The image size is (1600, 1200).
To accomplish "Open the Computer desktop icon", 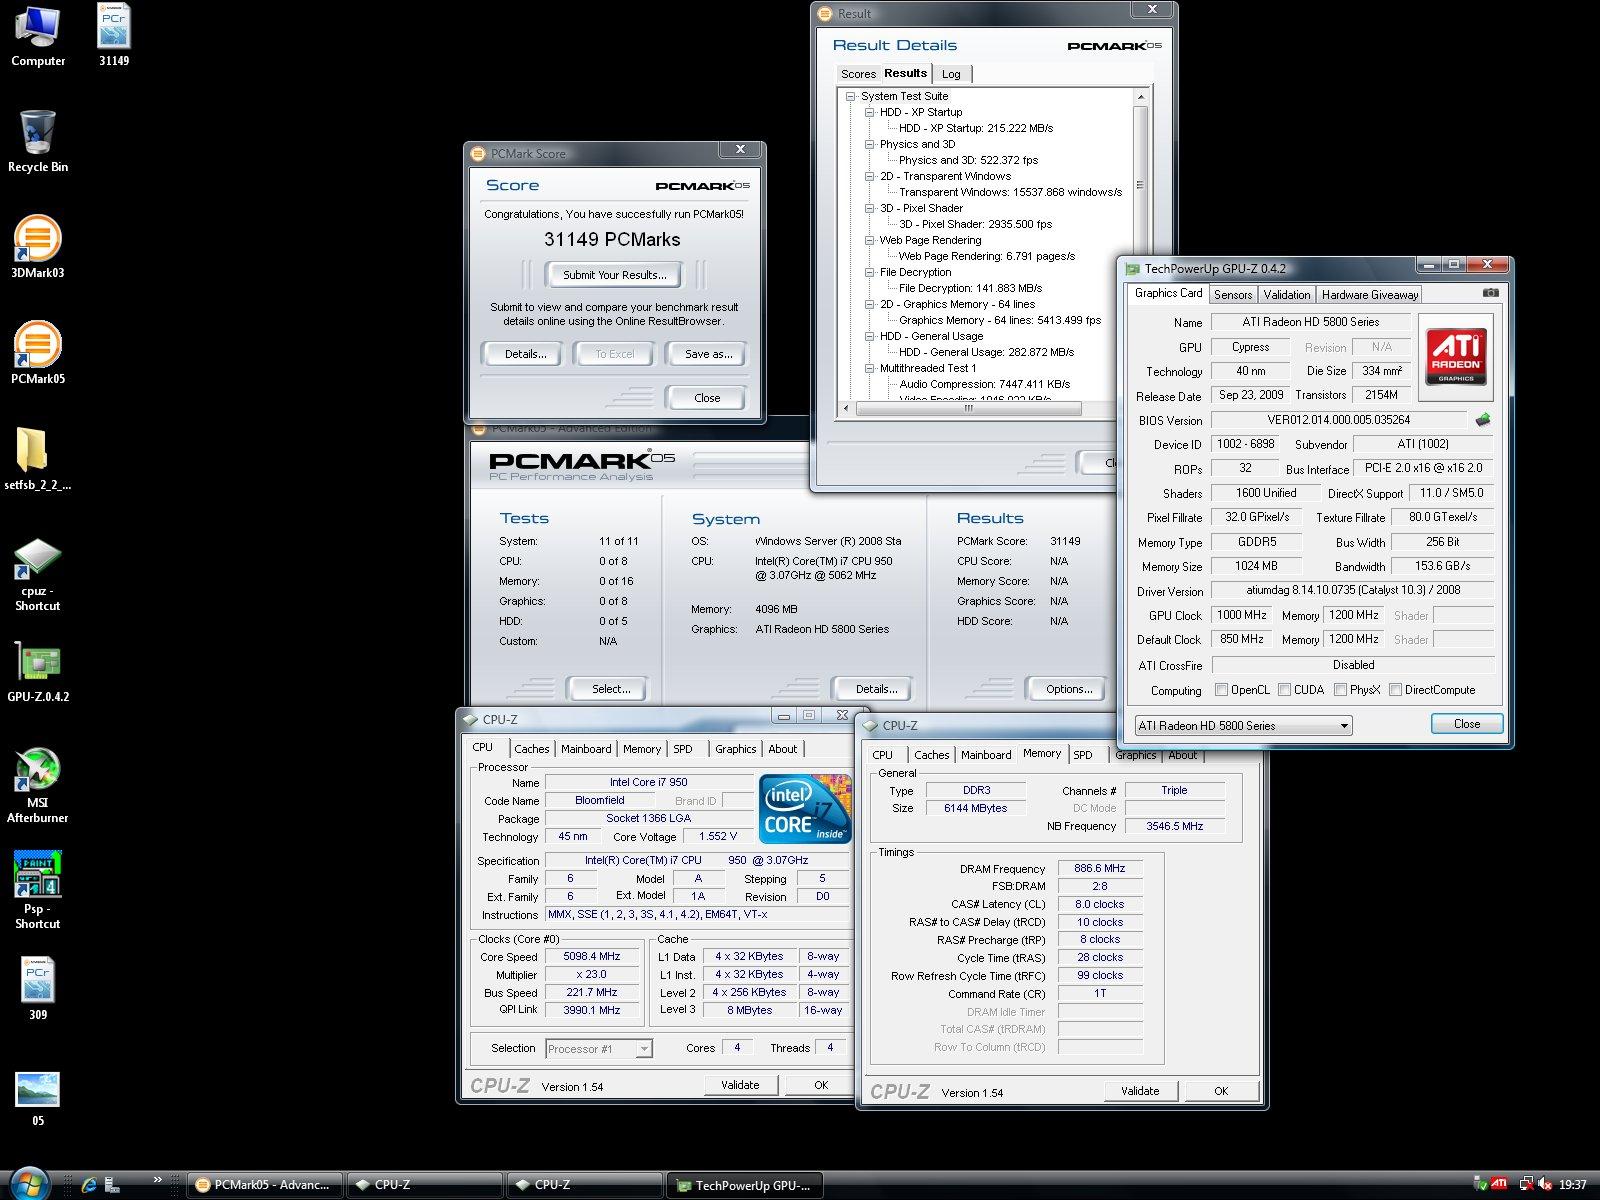I will [x=38, y=36].
